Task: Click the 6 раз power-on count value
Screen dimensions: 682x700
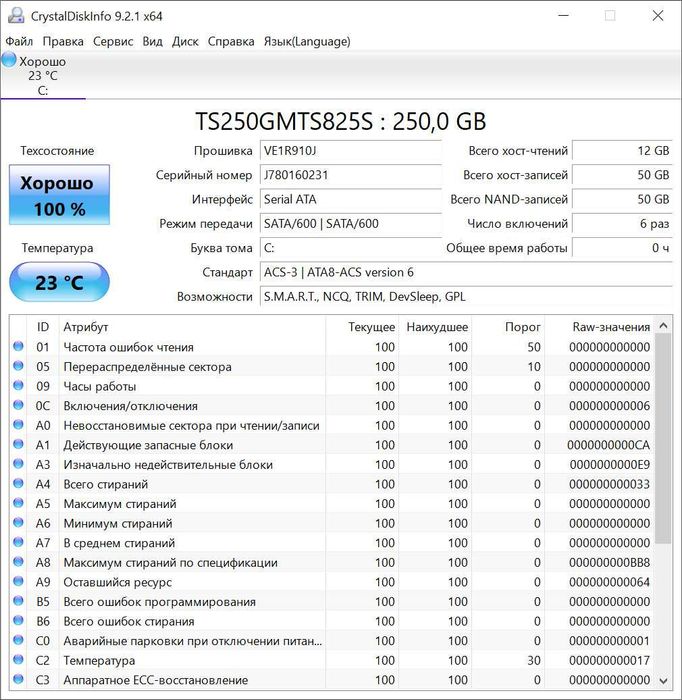Action: (x=622, y=224)
